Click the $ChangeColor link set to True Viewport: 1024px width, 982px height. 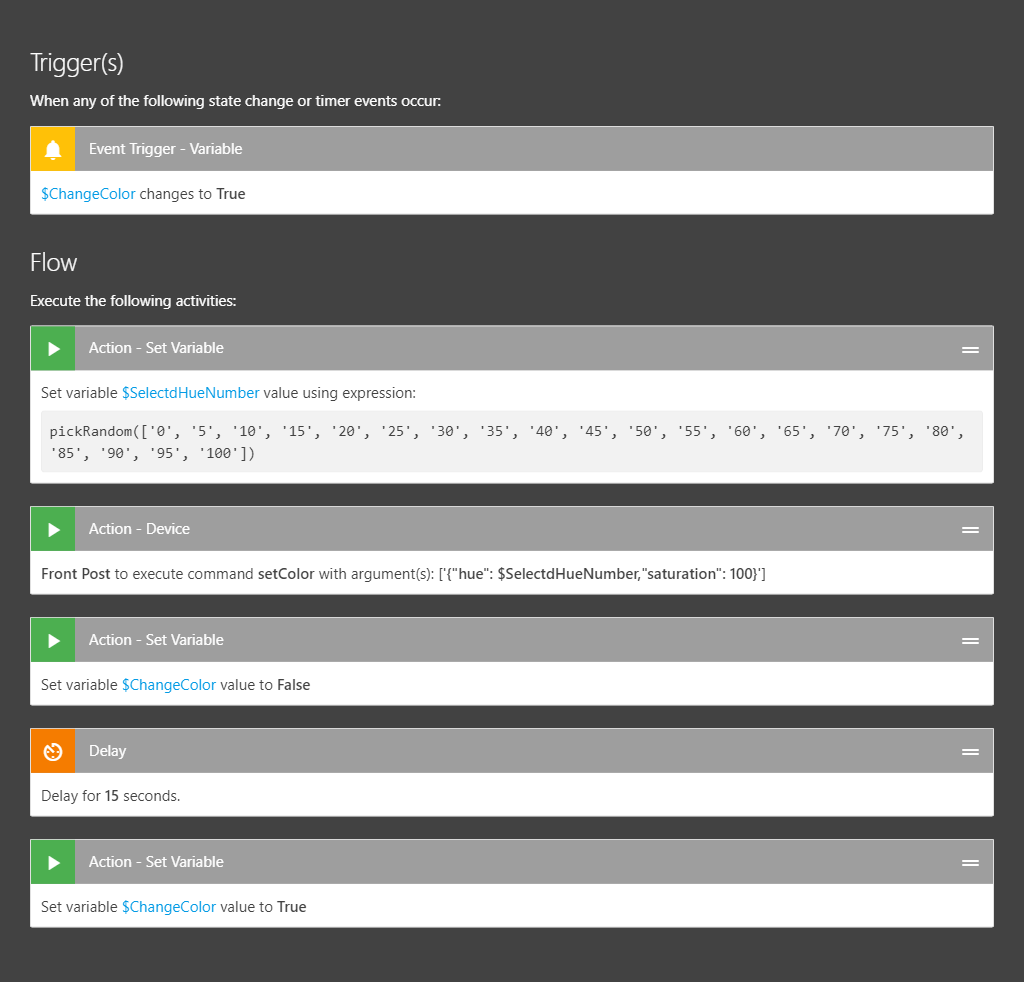(x=168, y=906)
